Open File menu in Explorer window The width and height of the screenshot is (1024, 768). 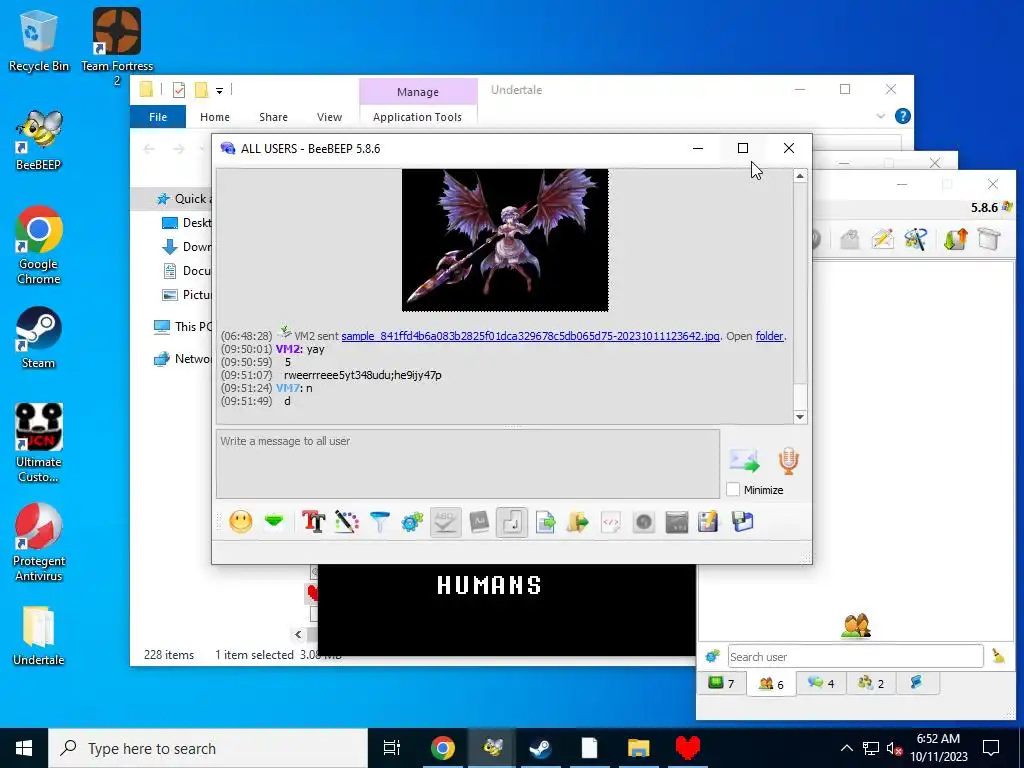point(158,117)
